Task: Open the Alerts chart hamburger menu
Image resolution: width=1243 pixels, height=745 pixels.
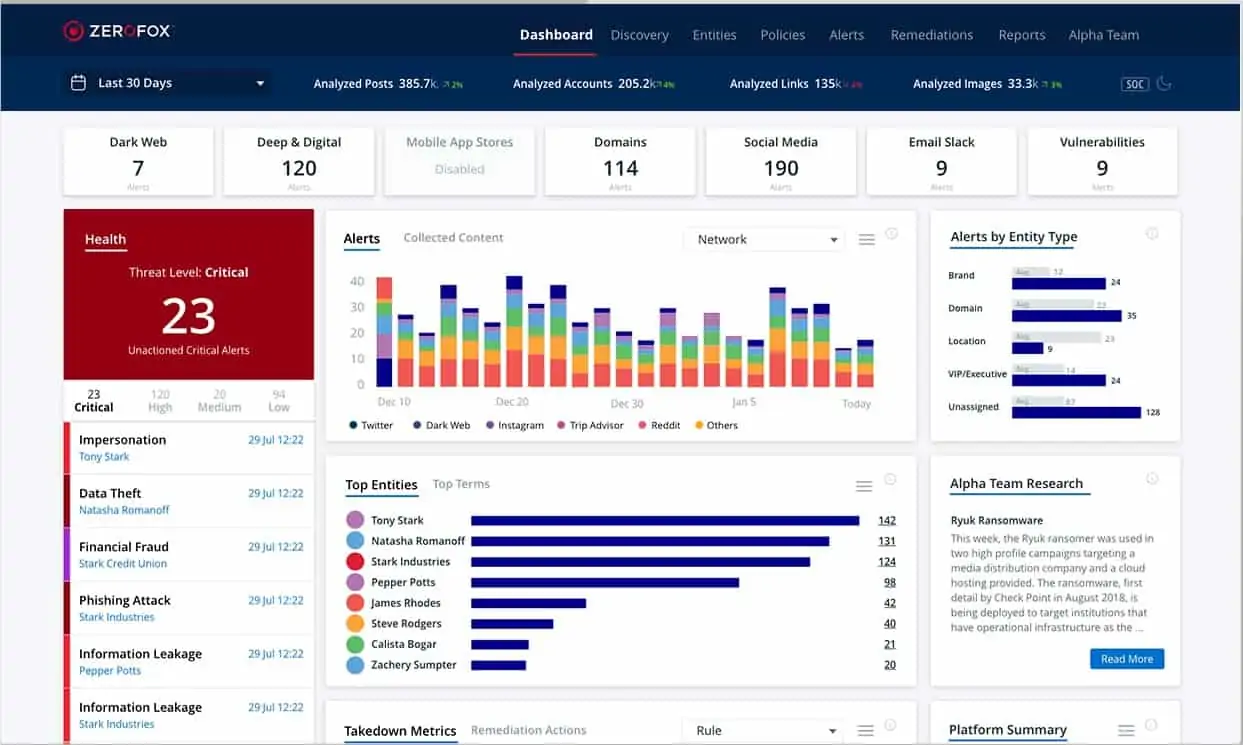Action: [867, 240]
